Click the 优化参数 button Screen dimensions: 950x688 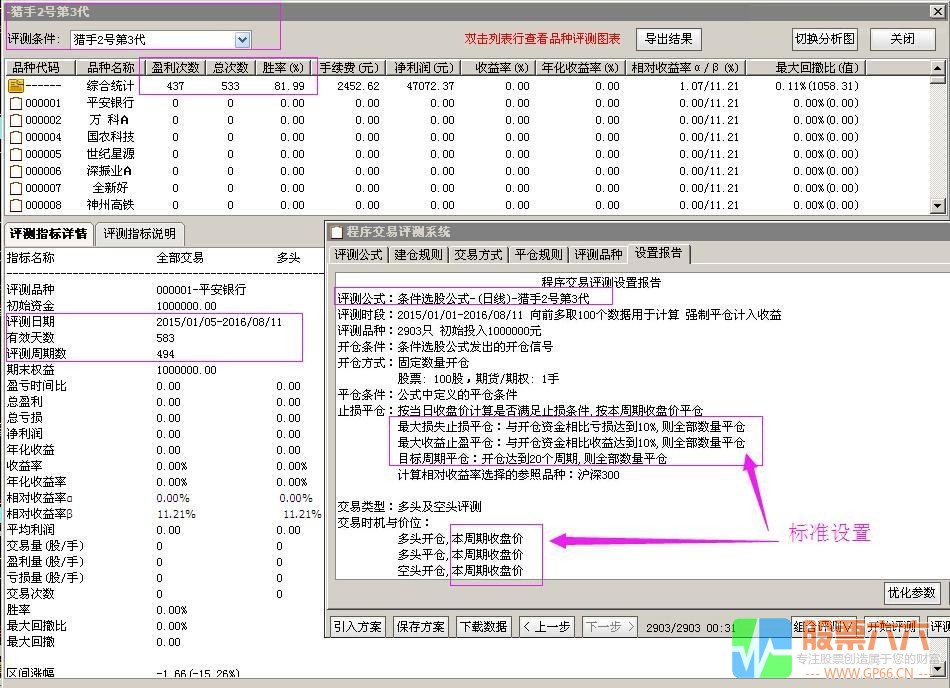pyautogui.click(x=911, y=593)
